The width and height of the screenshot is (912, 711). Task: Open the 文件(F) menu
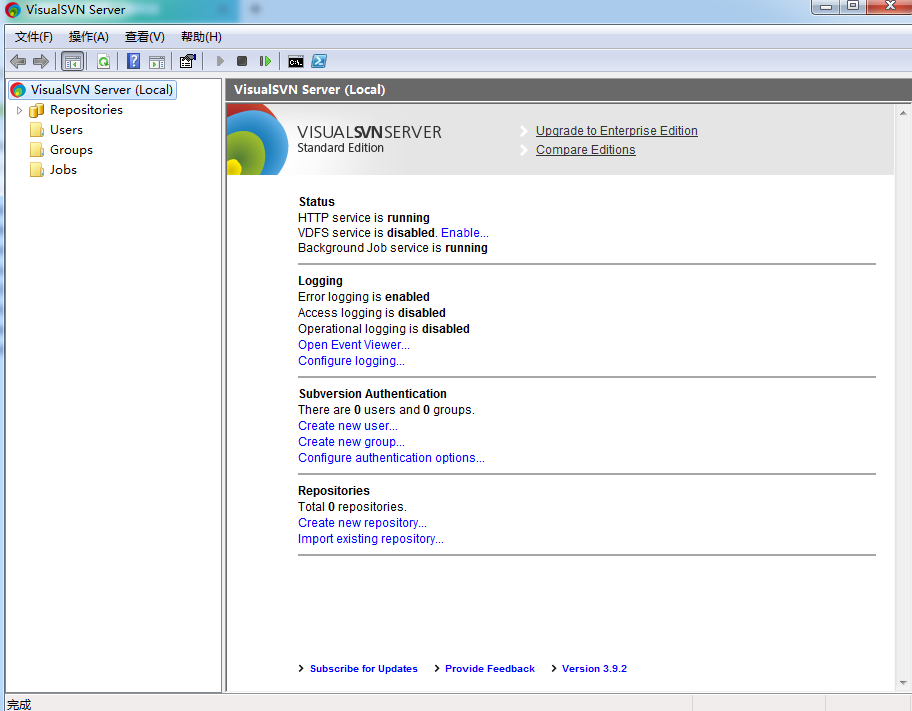34,37
